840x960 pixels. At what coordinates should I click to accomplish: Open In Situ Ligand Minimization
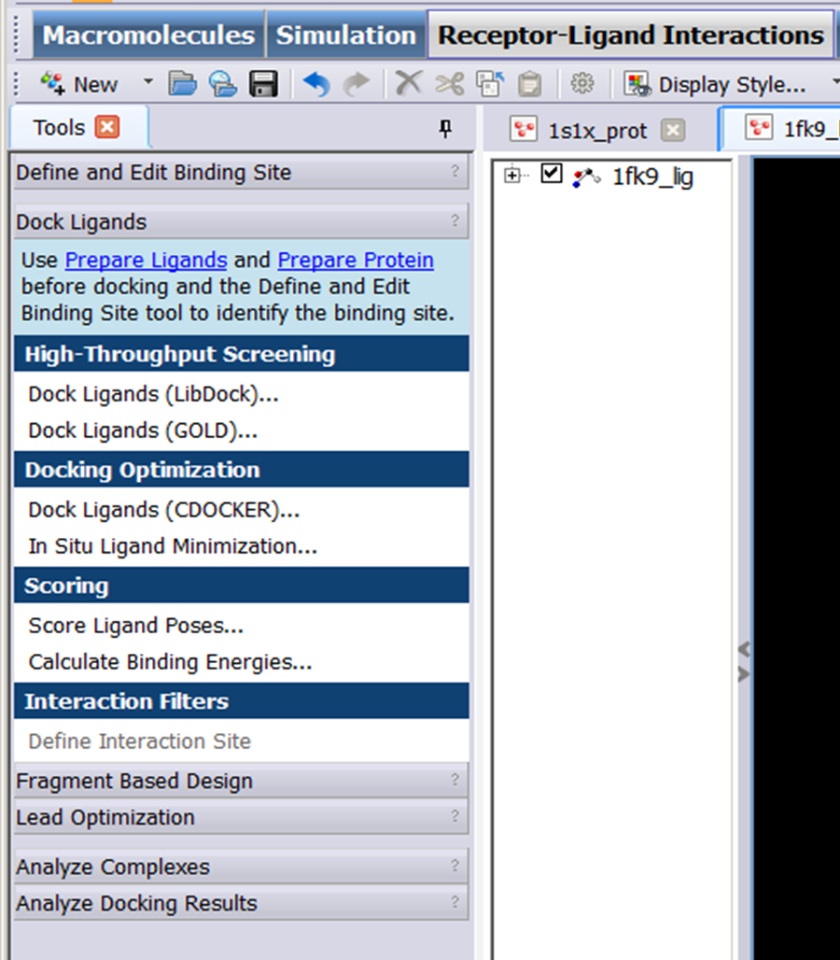tap(173, 546)
